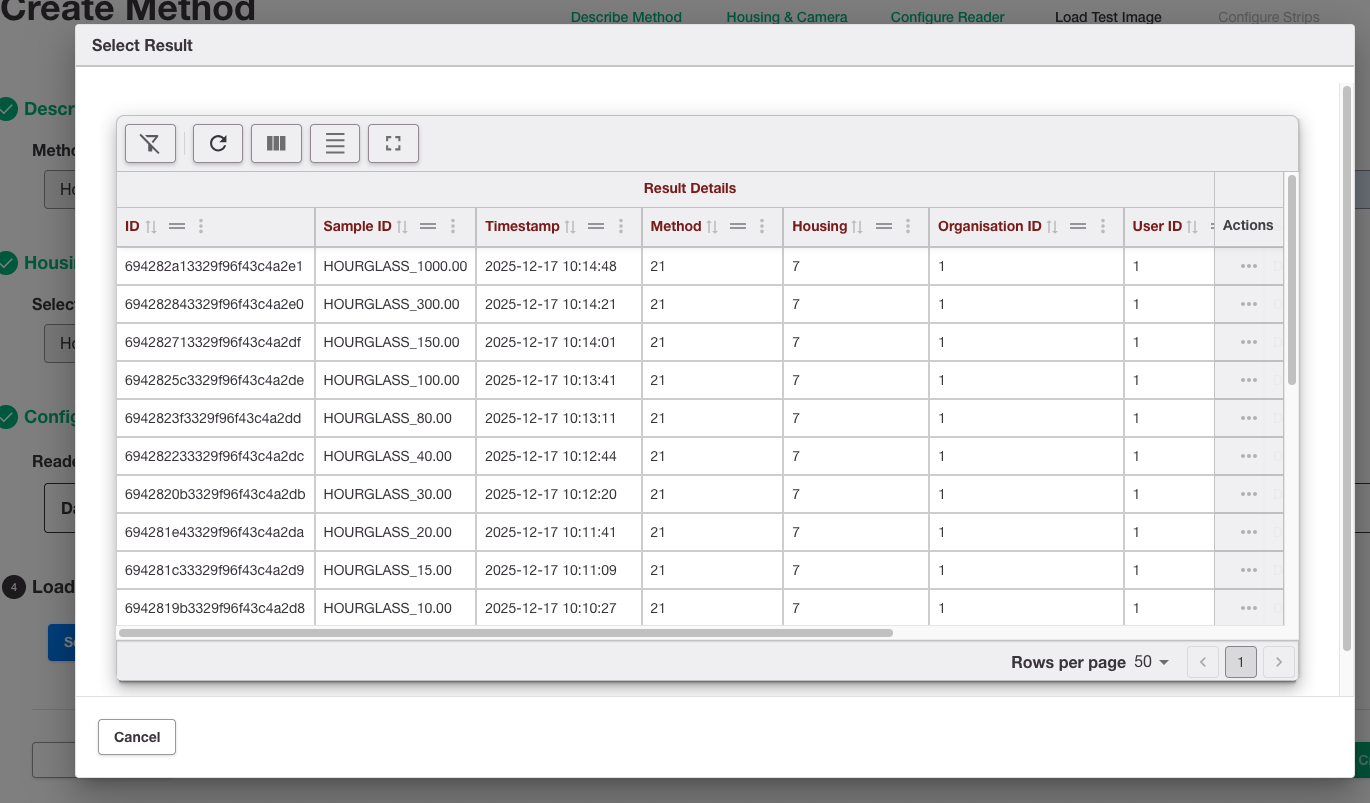This screenshot has width=1370, height=803.
Task: Select timestamp 2025-12-17 10:10:27 cell
Action: (559, 608)
